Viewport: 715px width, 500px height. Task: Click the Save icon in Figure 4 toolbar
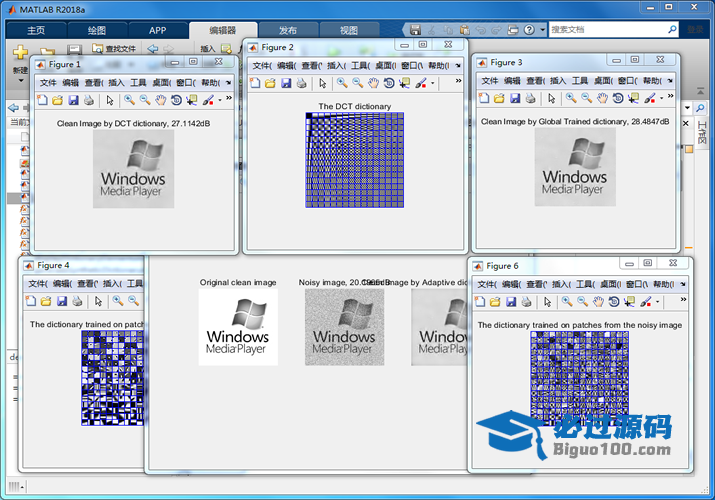click(62, 300)
